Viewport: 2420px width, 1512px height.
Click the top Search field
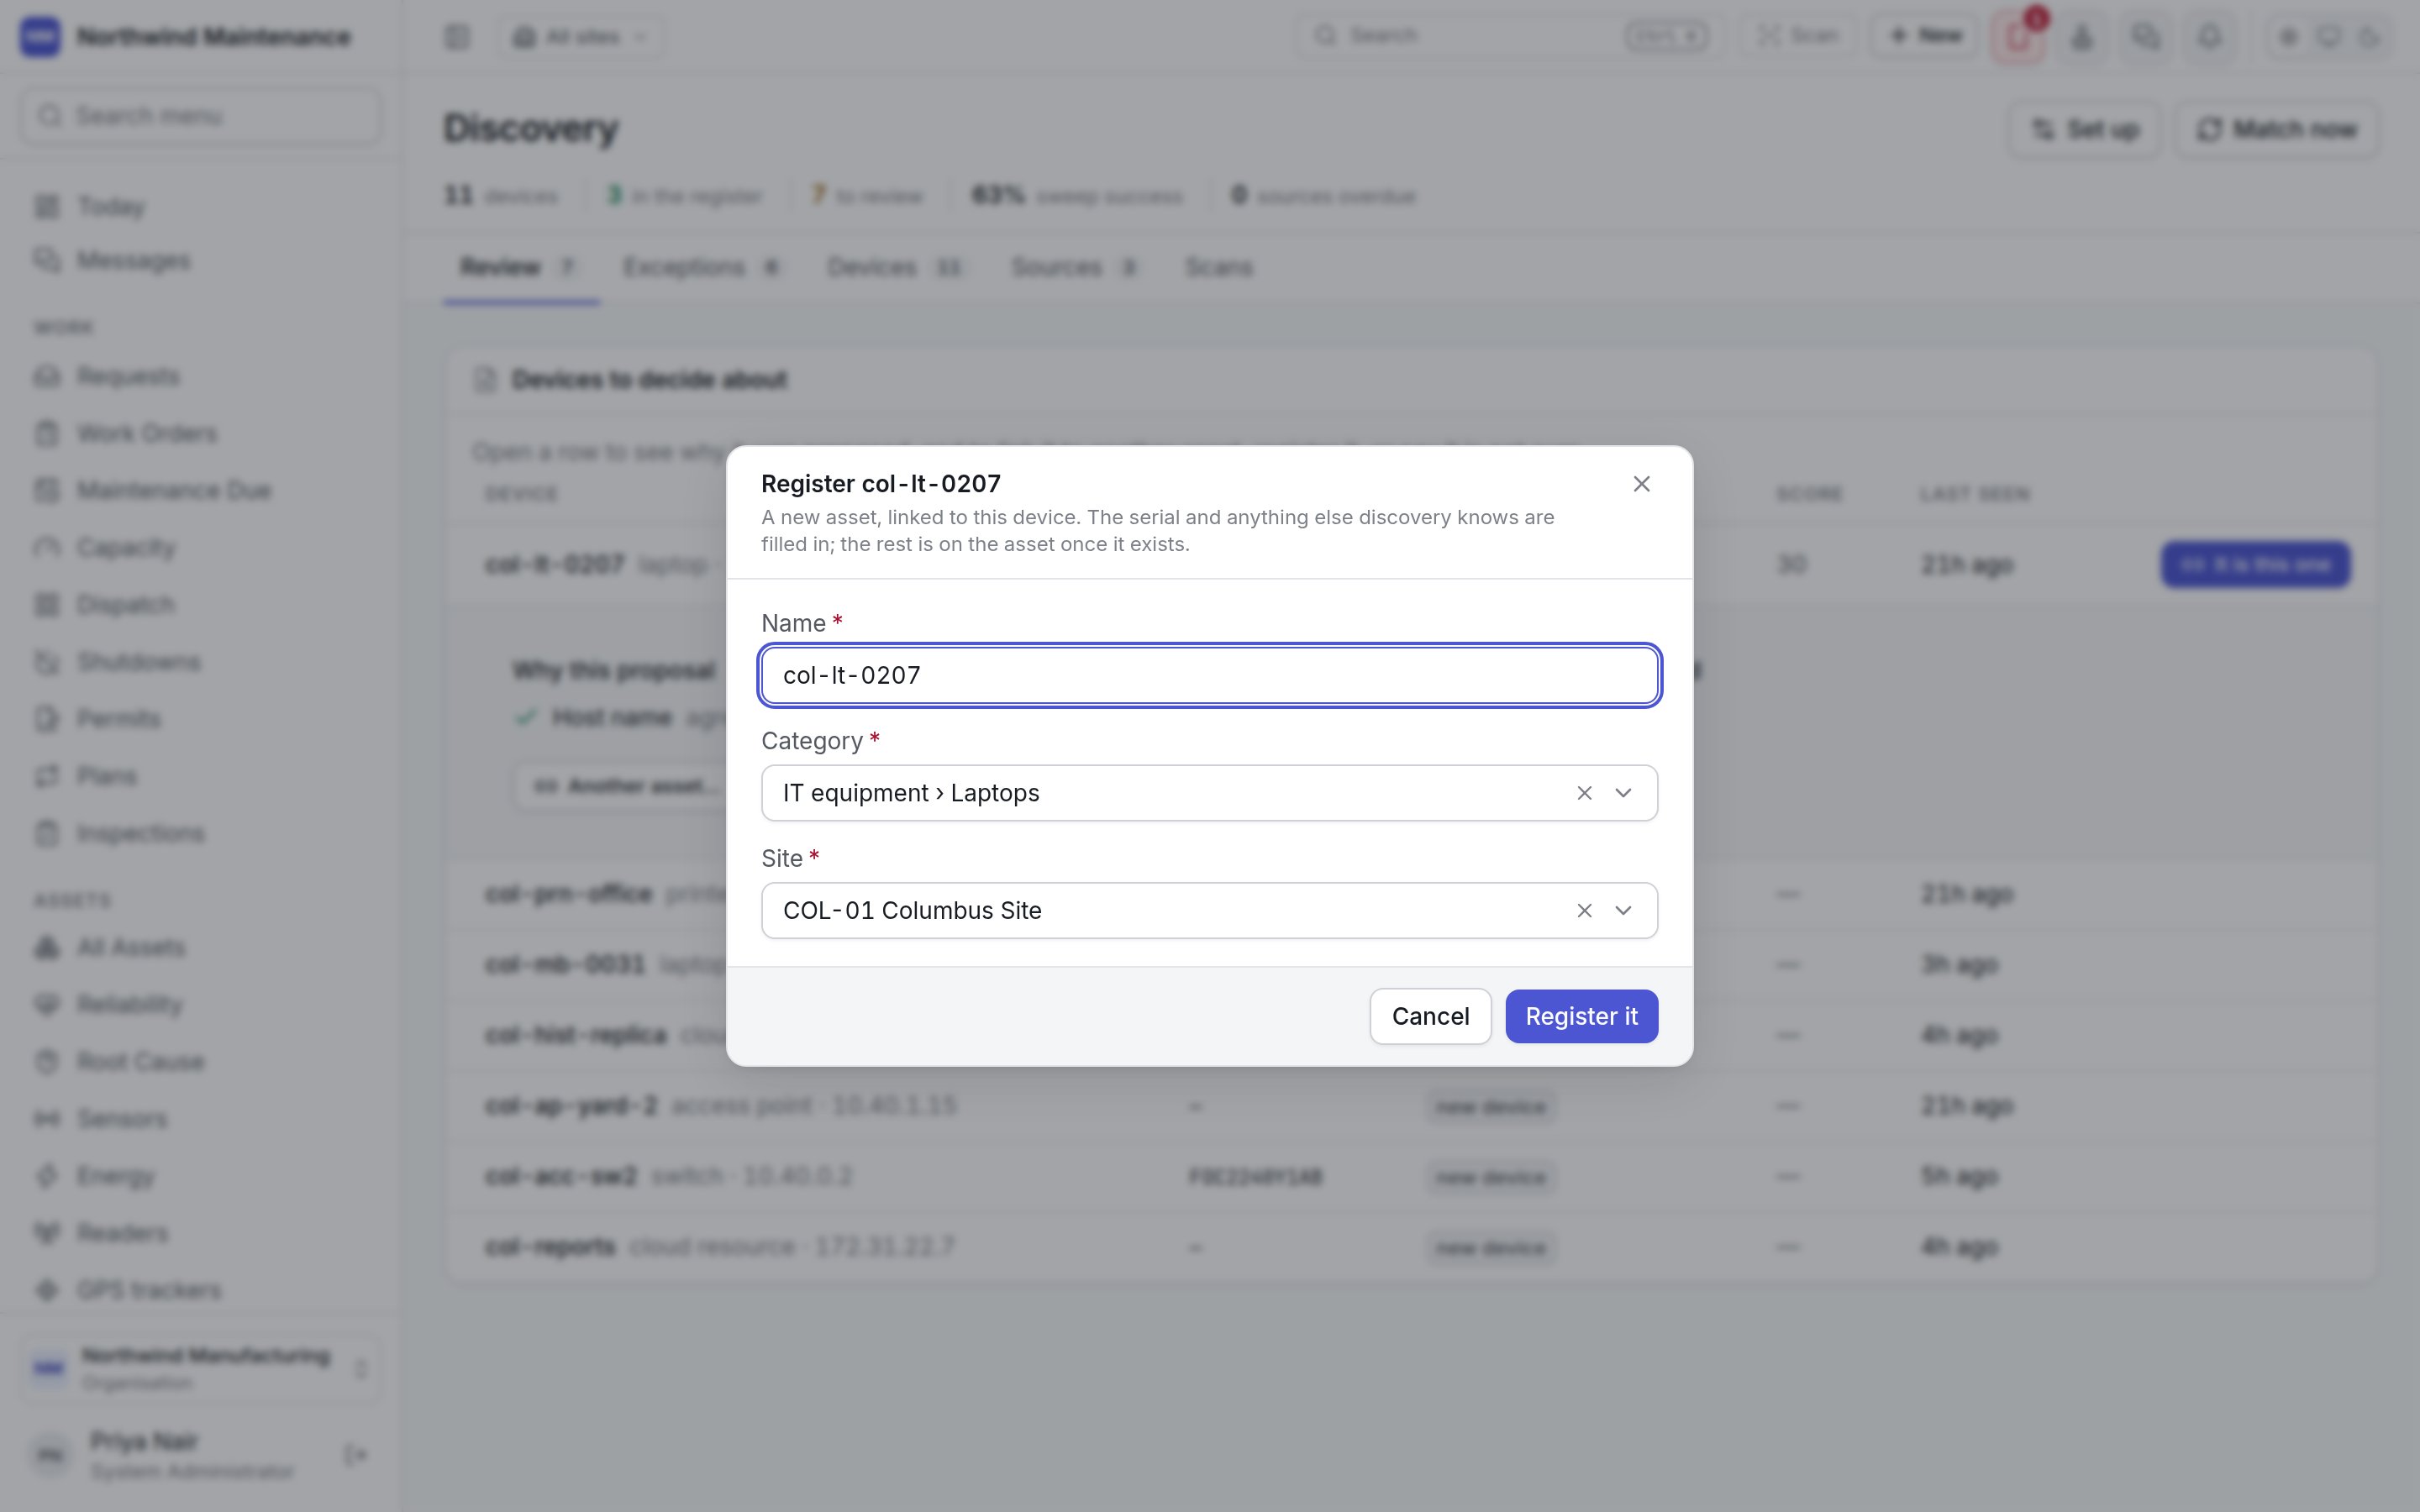coord(1510,36)
